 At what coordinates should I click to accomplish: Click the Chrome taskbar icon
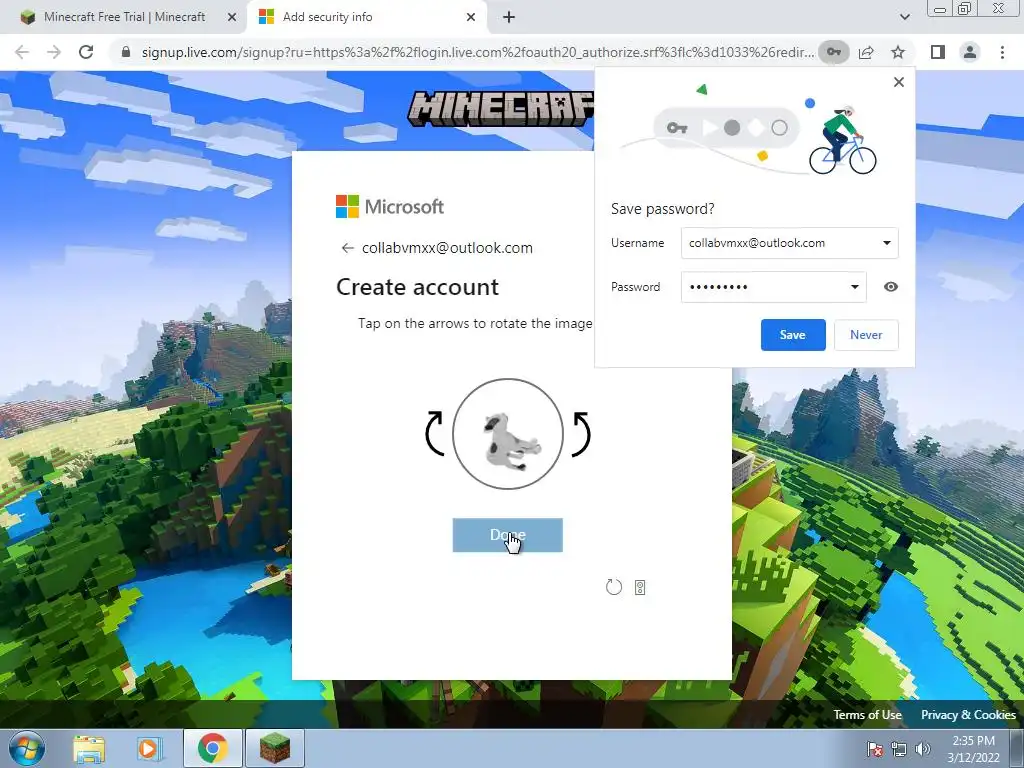pos(212,749)
